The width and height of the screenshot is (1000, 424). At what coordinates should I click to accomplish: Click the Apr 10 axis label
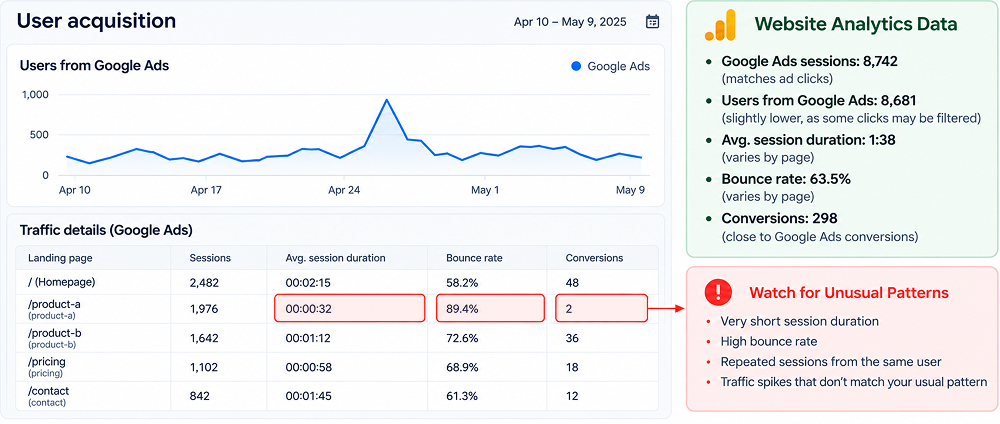tap(75, 190)
